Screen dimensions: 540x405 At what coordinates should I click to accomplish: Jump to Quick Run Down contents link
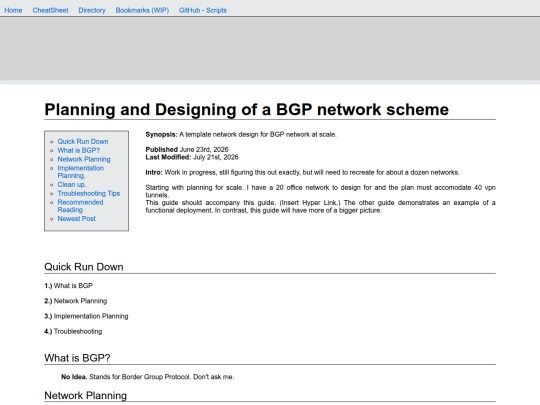coord(83,142)
